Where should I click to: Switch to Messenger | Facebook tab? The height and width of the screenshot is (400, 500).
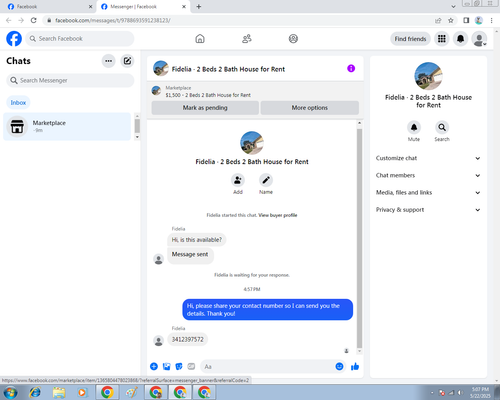(143, 7)
